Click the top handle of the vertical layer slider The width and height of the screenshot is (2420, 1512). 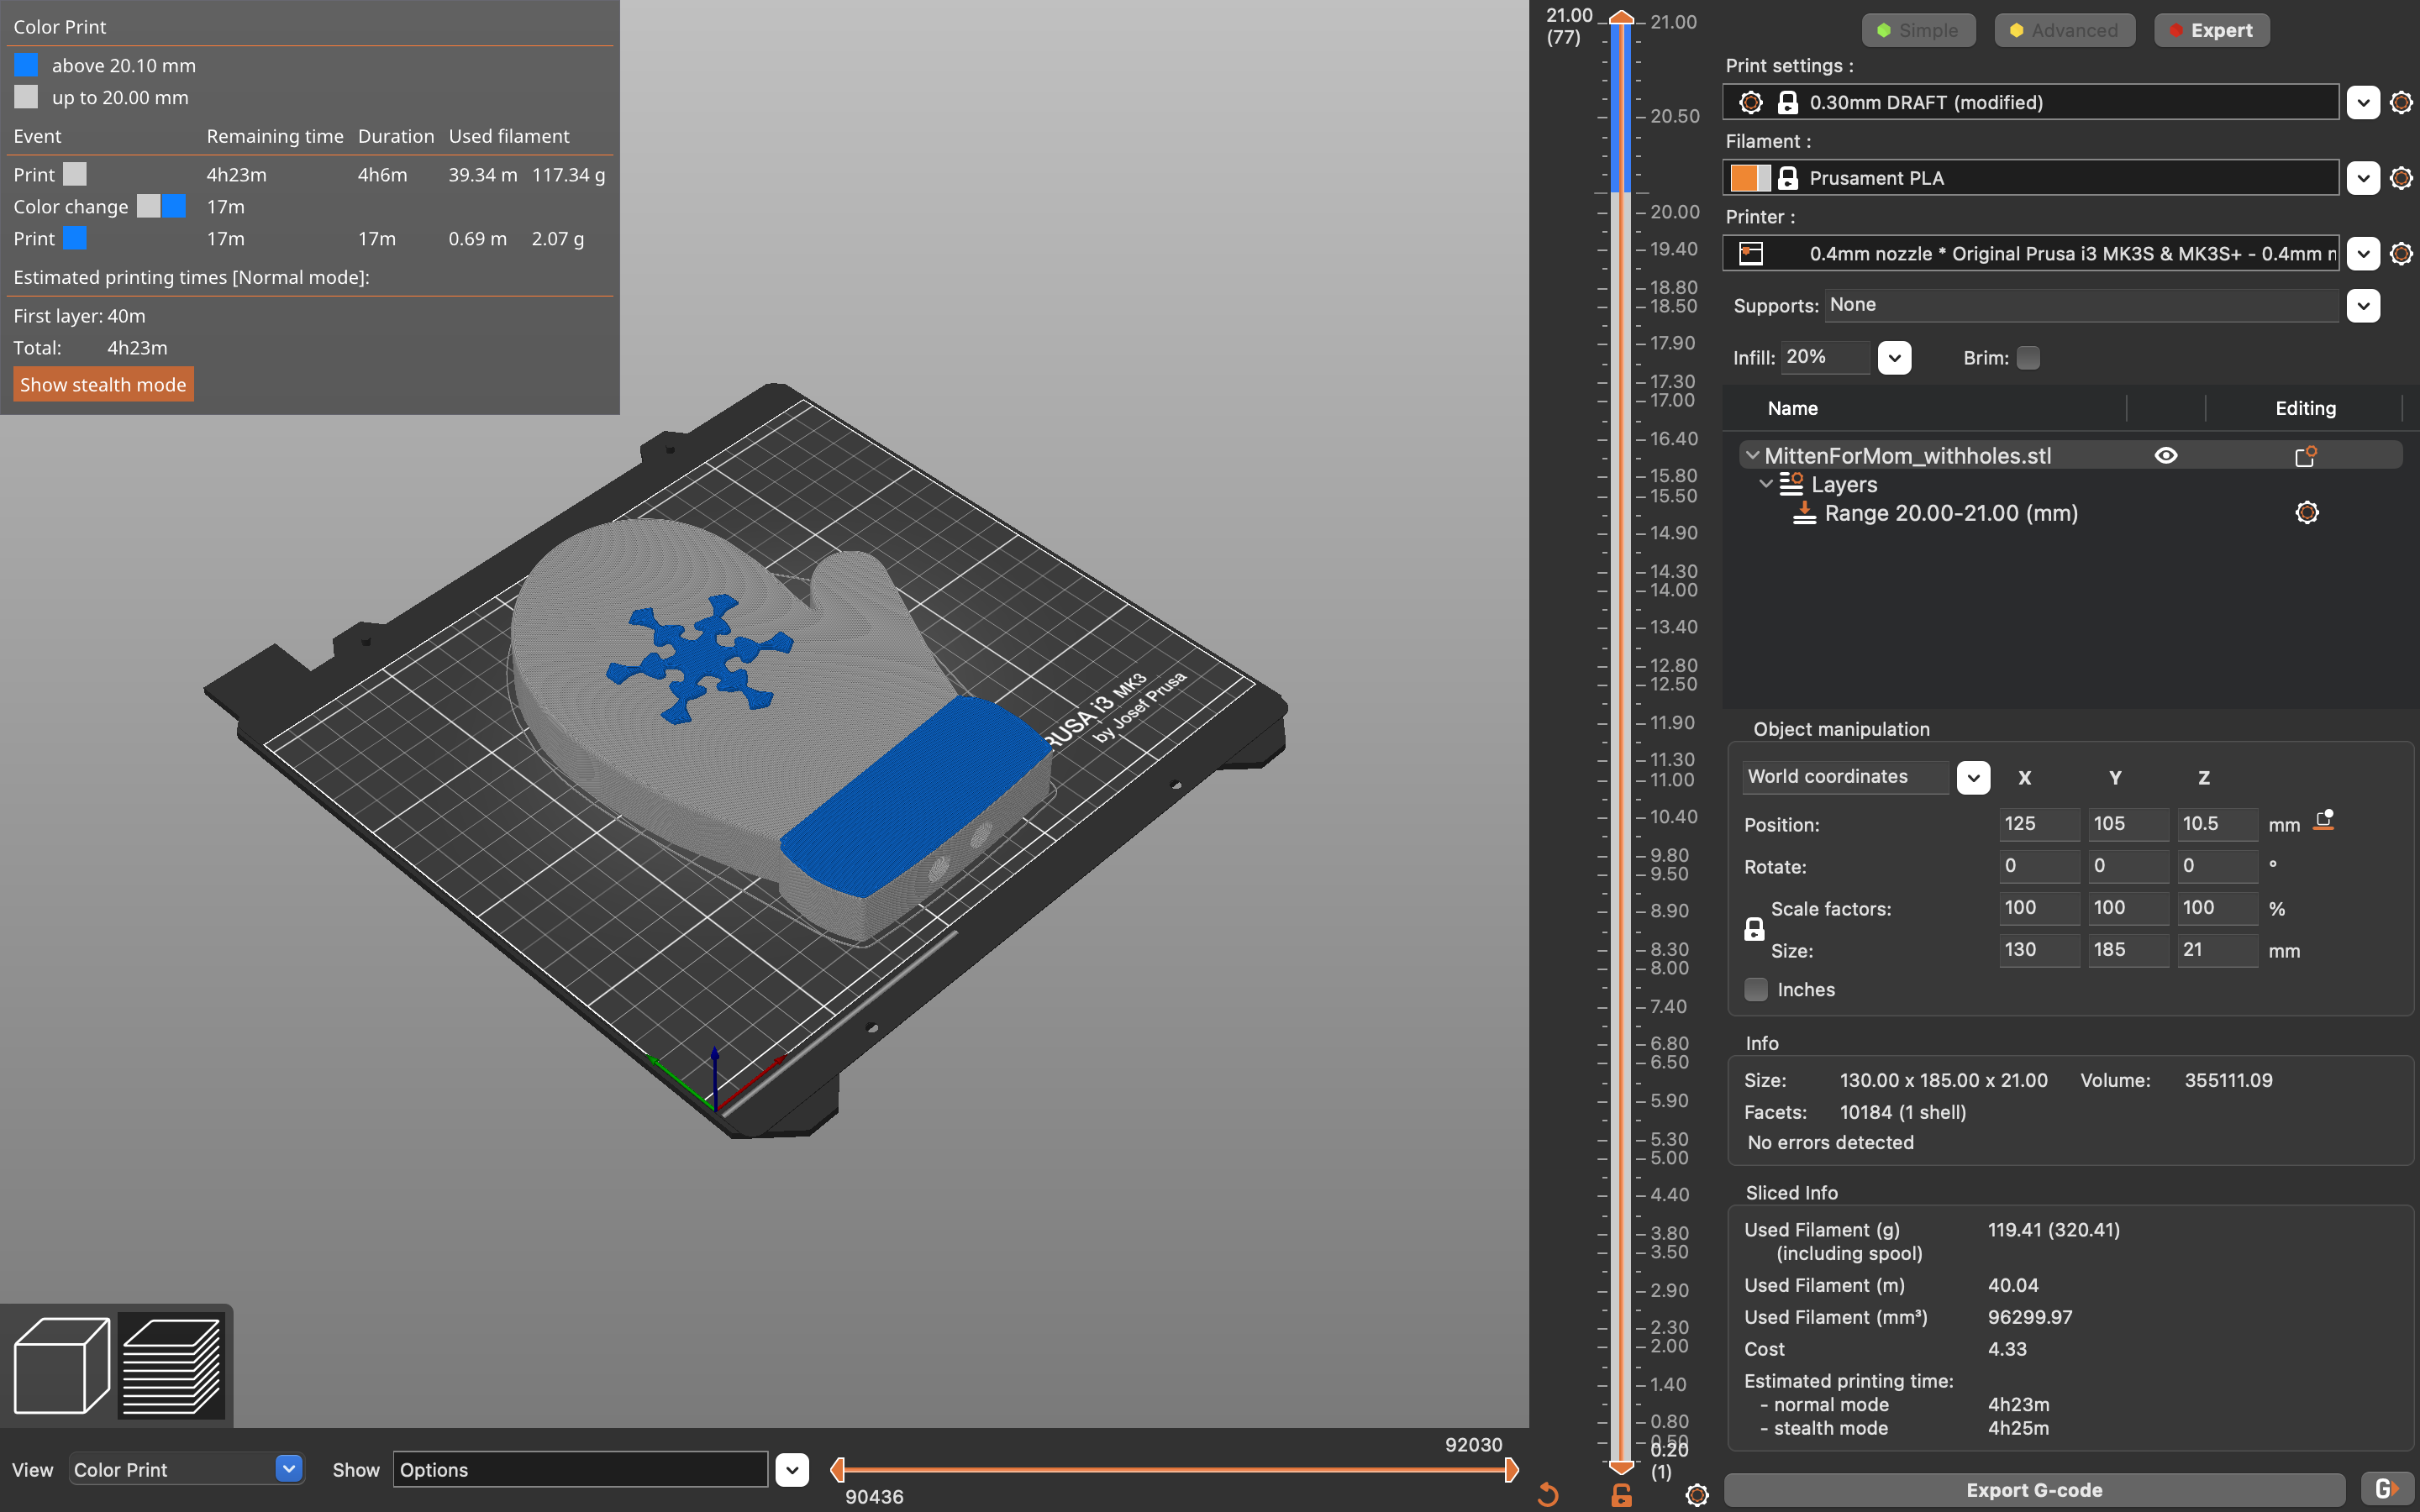(x=1621, y=17)
